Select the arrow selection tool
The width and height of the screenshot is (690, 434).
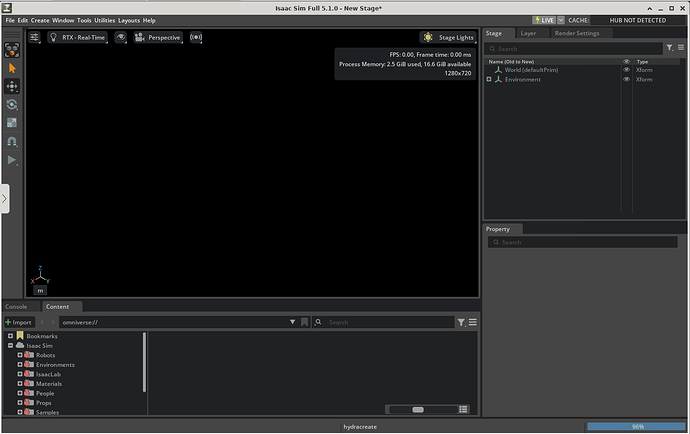pyautogui.click(x=12, y=68)
